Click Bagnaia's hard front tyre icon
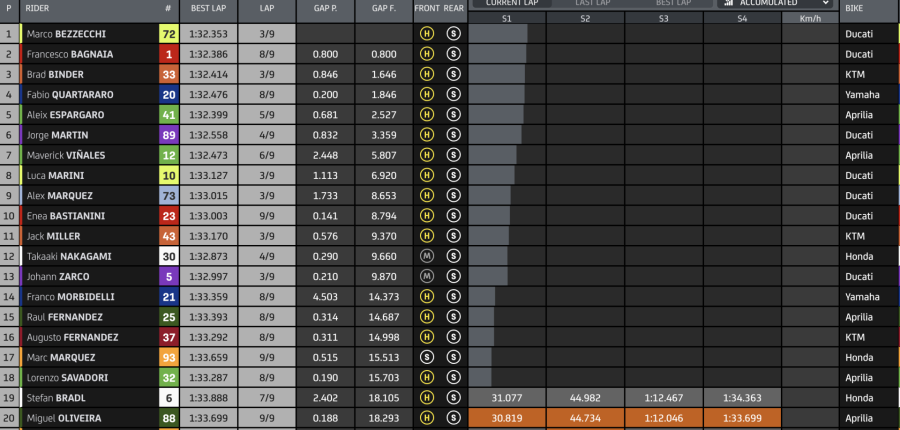This screenshot has height=430, width=900. (426, 54)
